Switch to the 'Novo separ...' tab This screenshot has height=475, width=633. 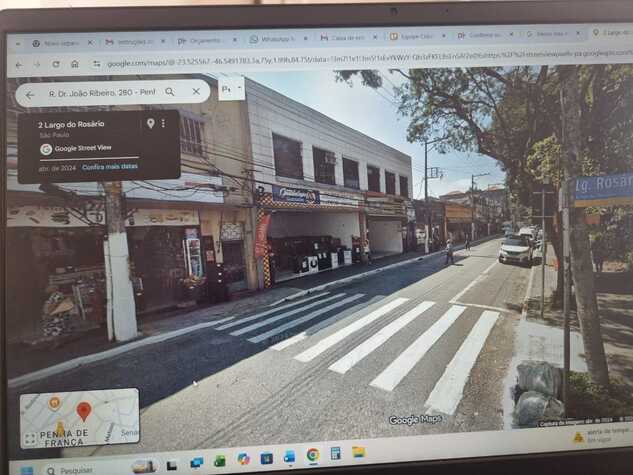tap(61, 43)
